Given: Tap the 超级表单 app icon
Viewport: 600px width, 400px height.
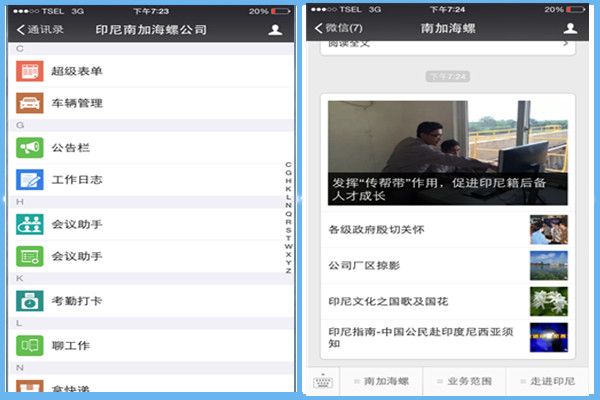Looking at the screenshot, I should (29, 71).
